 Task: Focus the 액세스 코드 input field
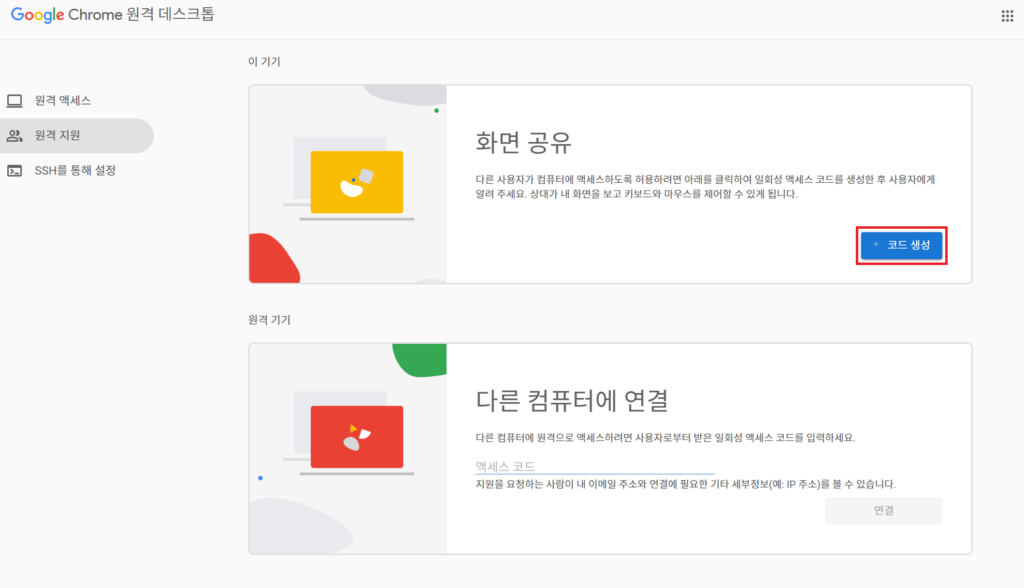pos(594,466)
